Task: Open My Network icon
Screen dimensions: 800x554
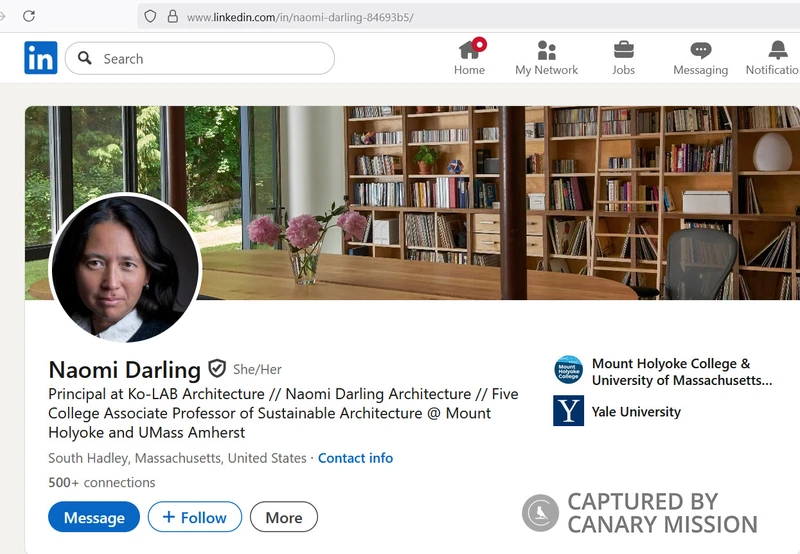Action: coord(546,50)
